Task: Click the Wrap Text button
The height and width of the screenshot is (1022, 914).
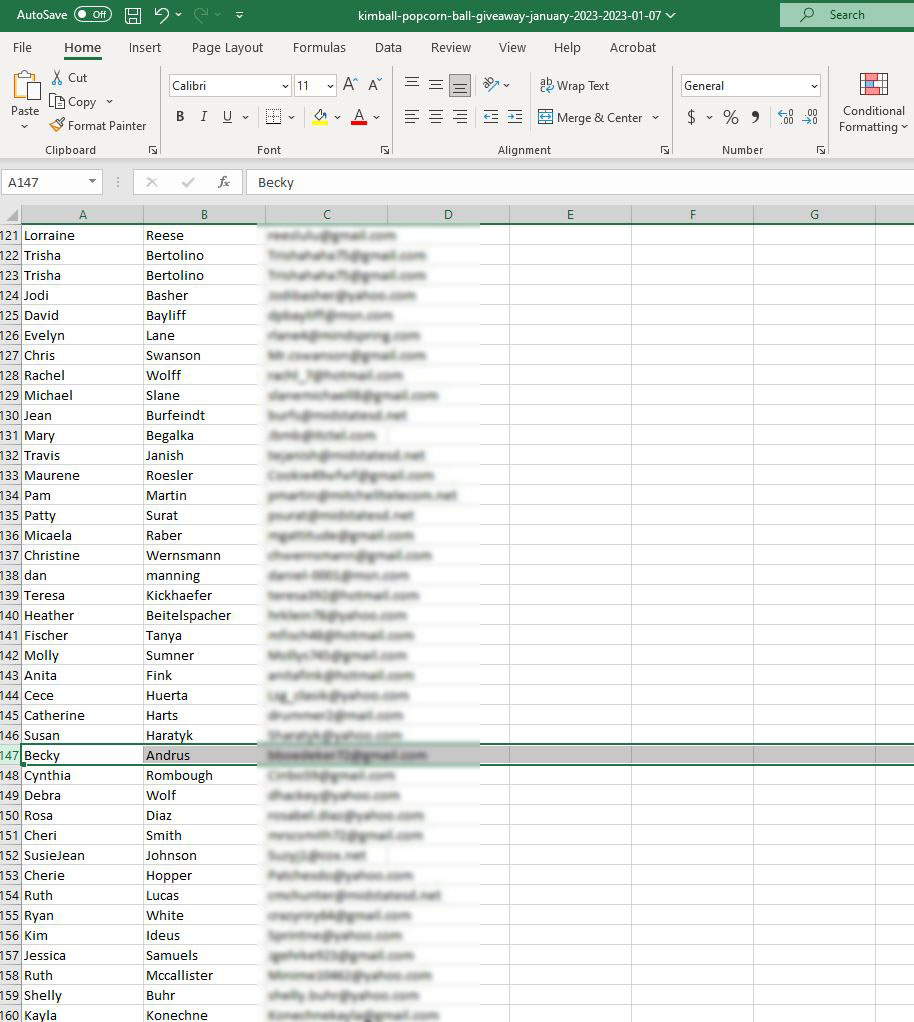Action: tap(574, 86)
